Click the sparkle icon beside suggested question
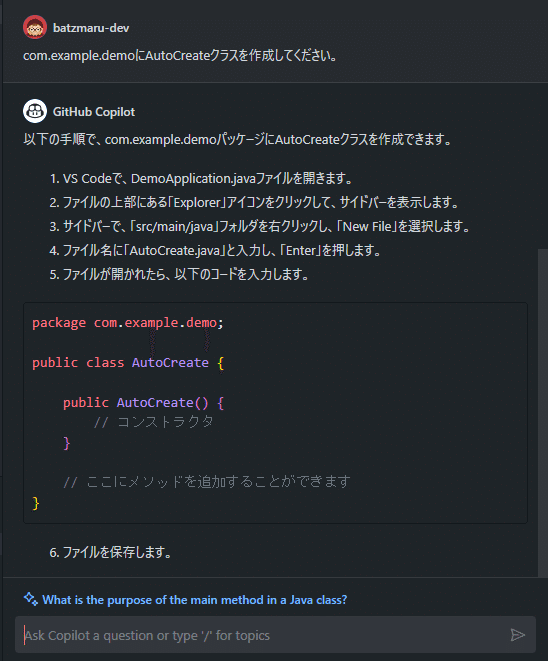 (x=30, y=599)
